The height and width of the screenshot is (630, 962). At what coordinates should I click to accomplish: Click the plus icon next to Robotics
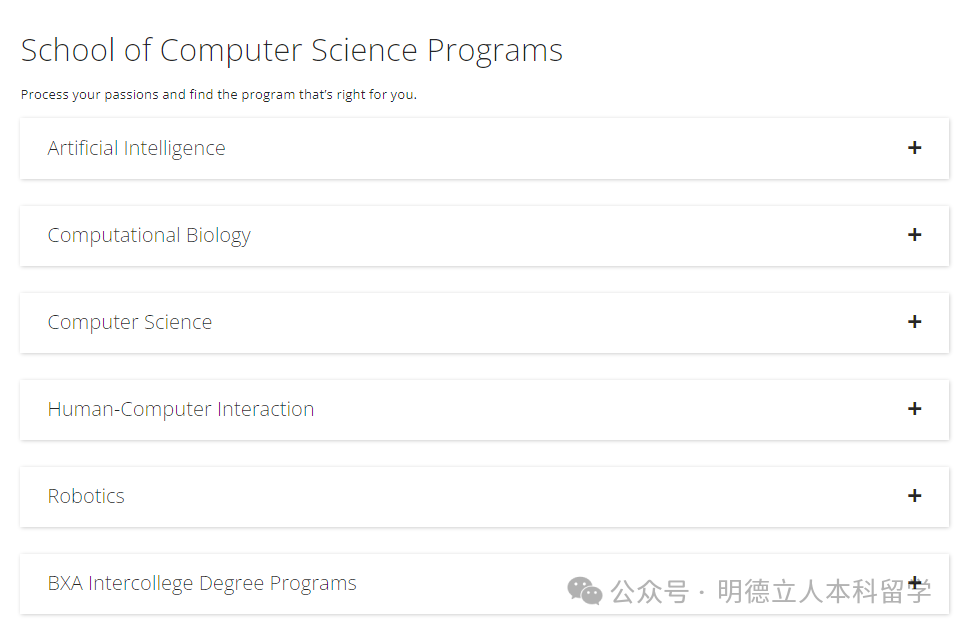click(914, 496)
